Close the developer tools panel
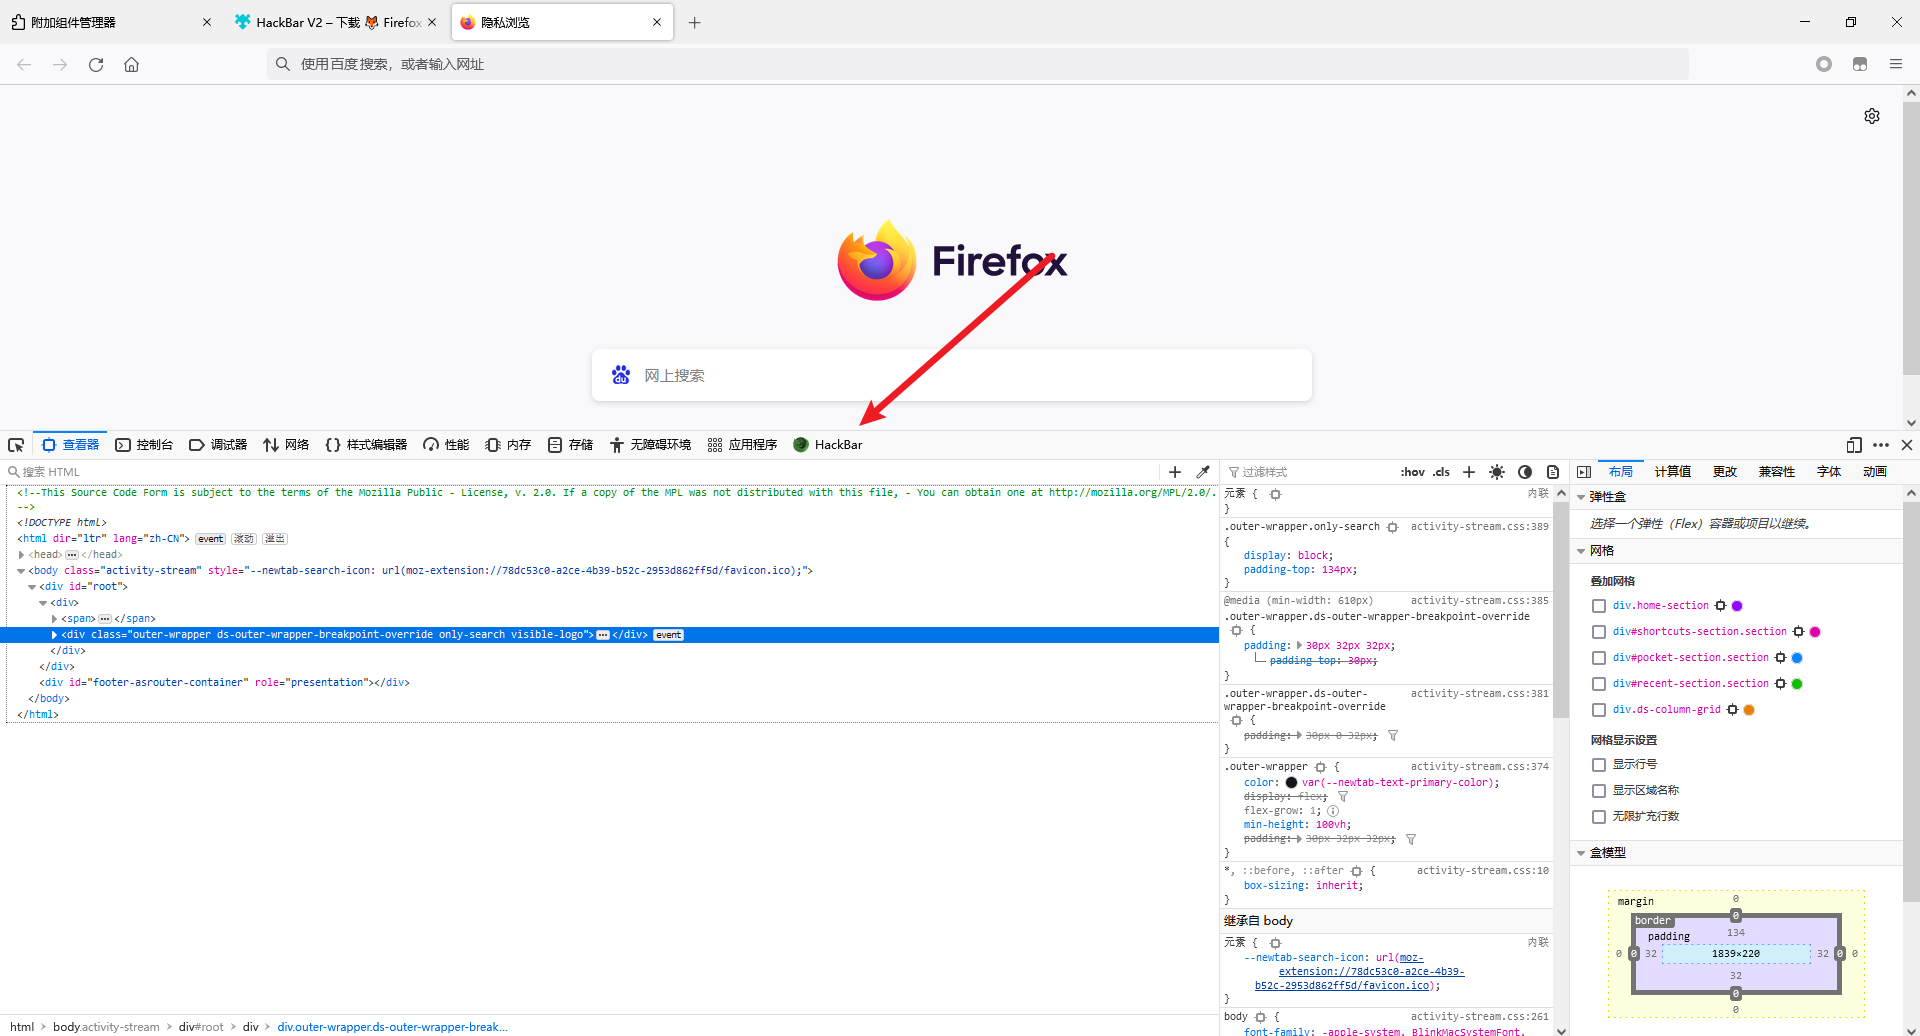The image size is (1920, 1036). pyautogui.click(x=1907, y=445)
